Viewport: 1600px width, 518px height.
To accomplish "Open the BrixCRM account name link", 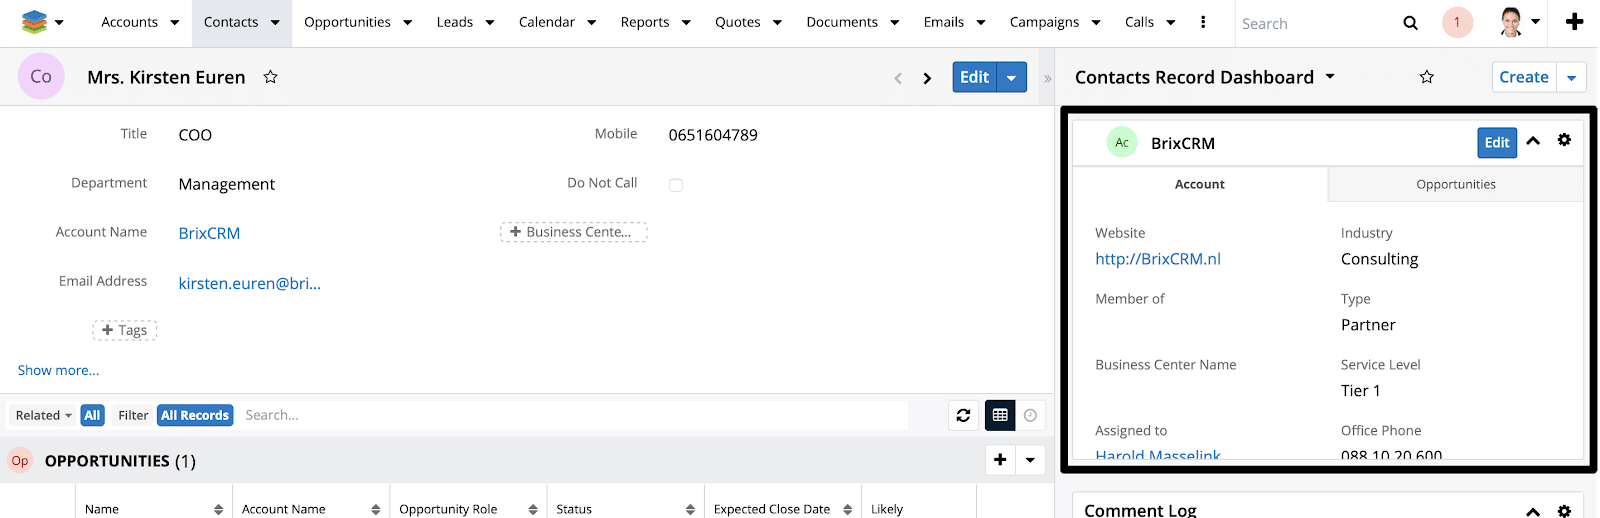I will tap(209, 233).
